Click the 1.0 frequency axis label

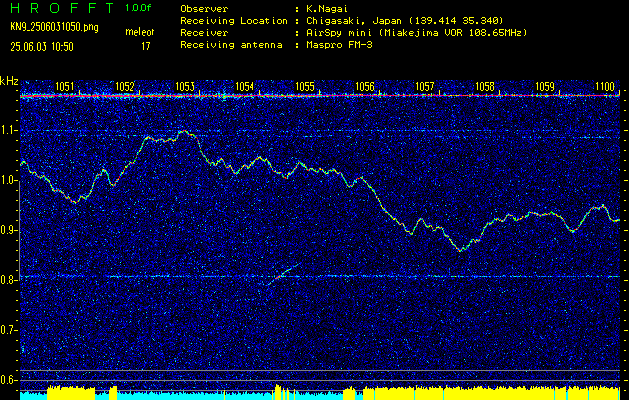pos(8,180)
